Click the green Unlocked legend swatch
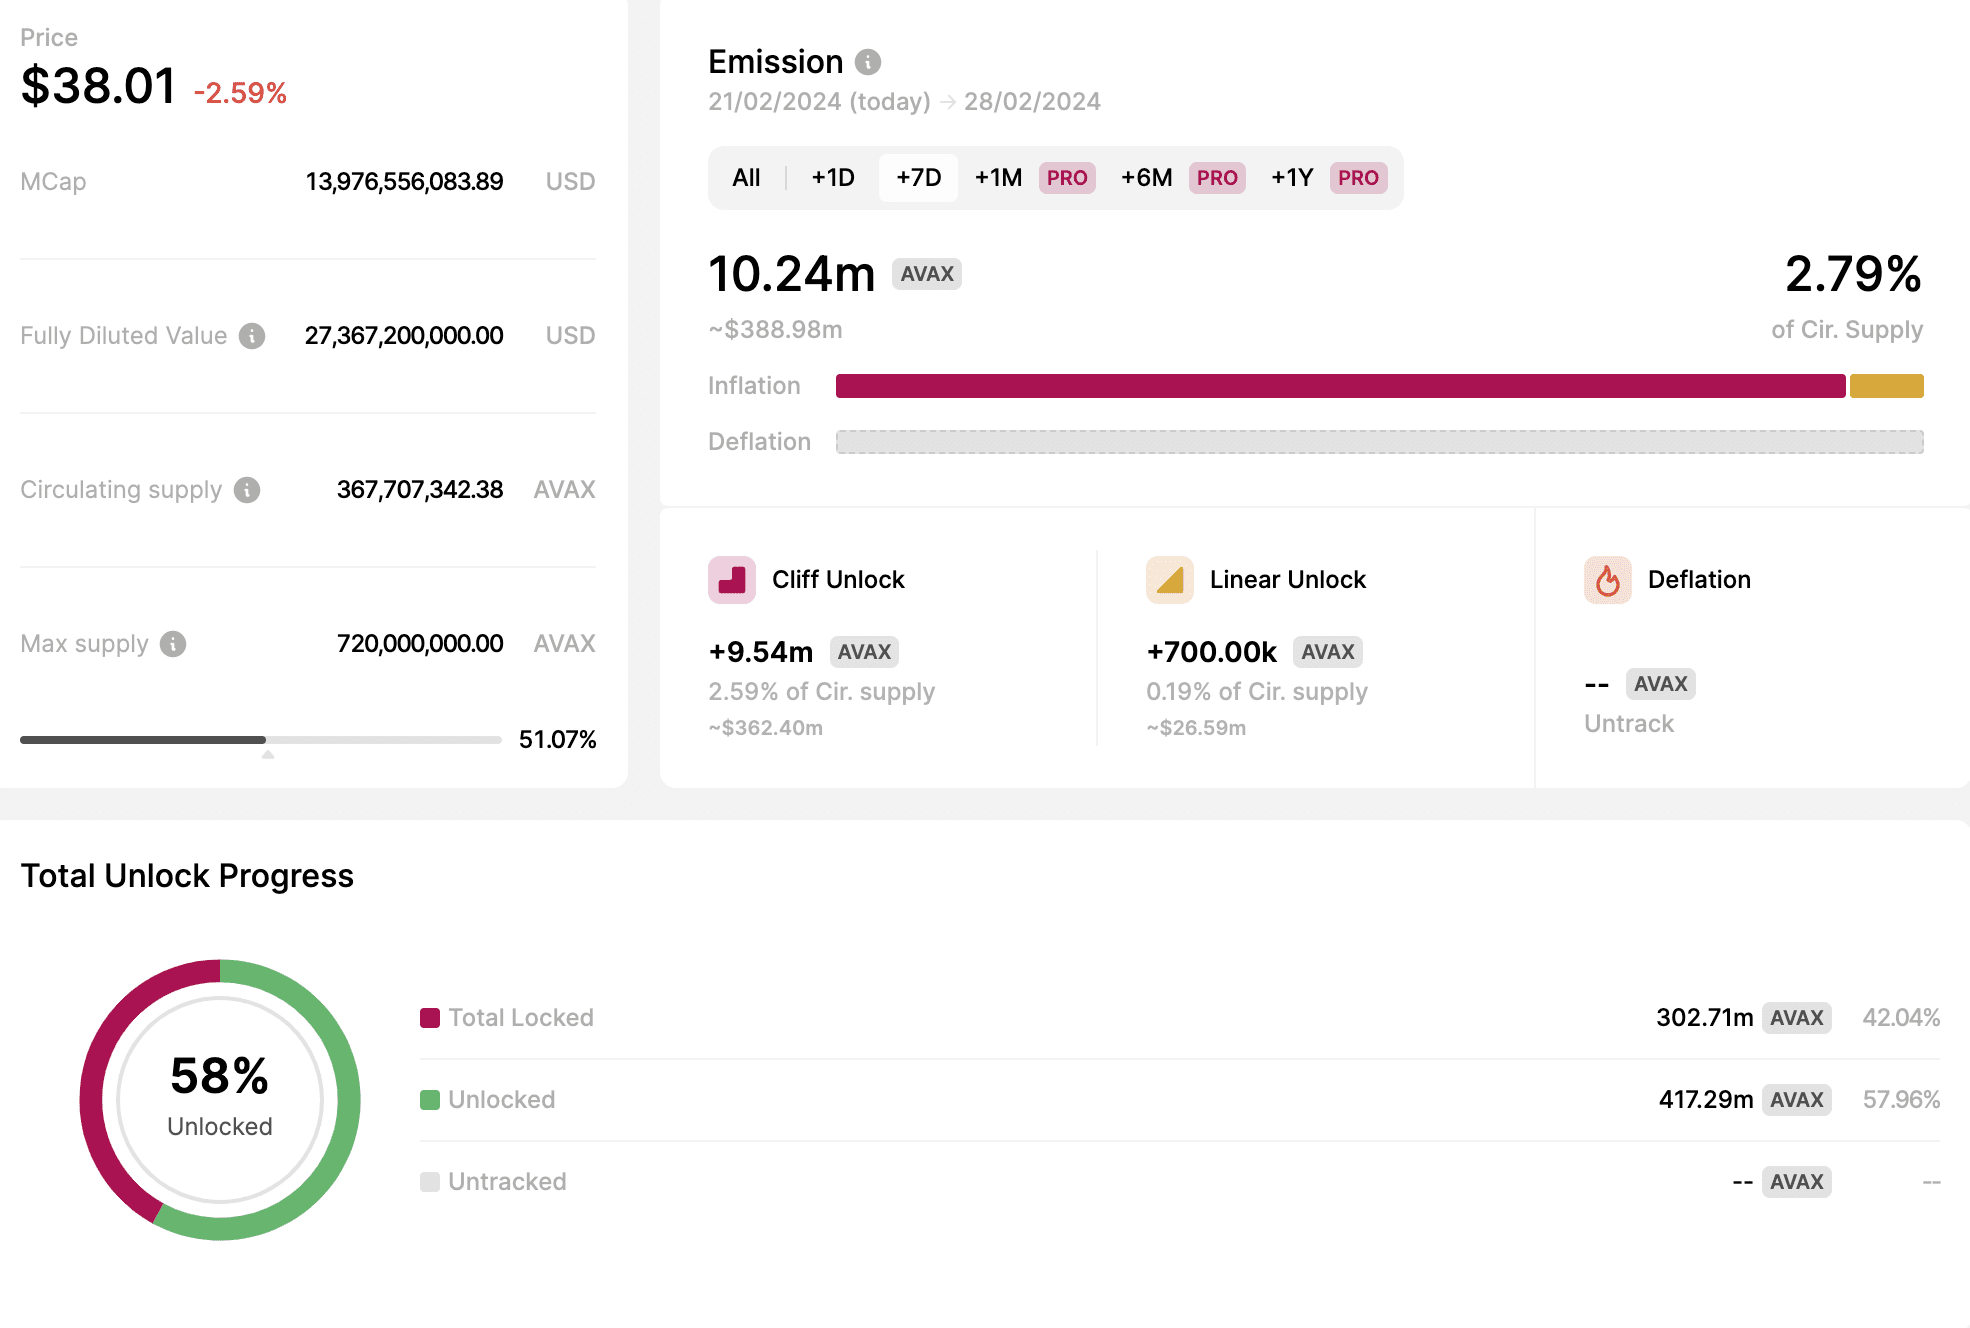1970x1328 pixels. pyautogui.click(x=430, y=1100)
